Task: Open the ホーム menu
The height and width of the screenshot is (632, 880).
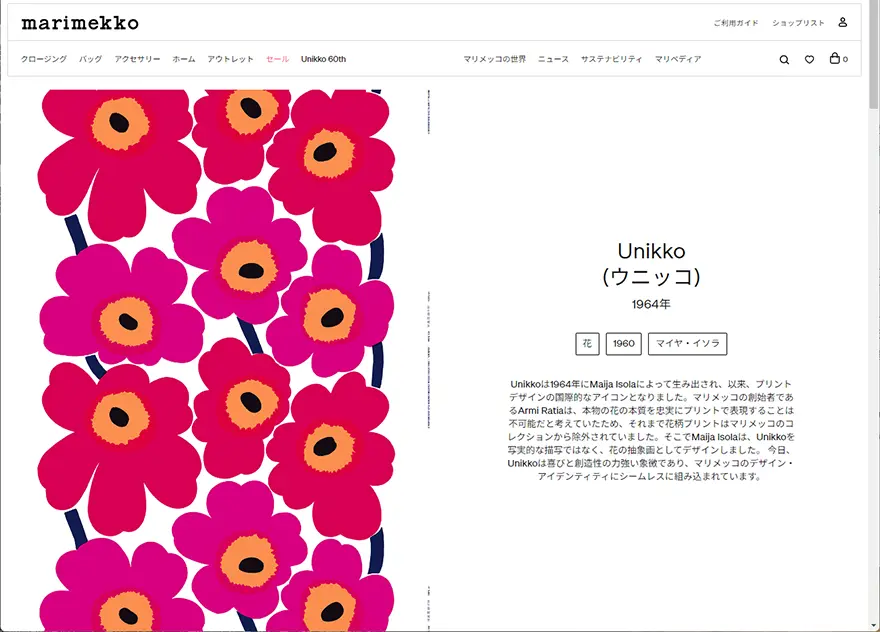Action: [184, 59]
